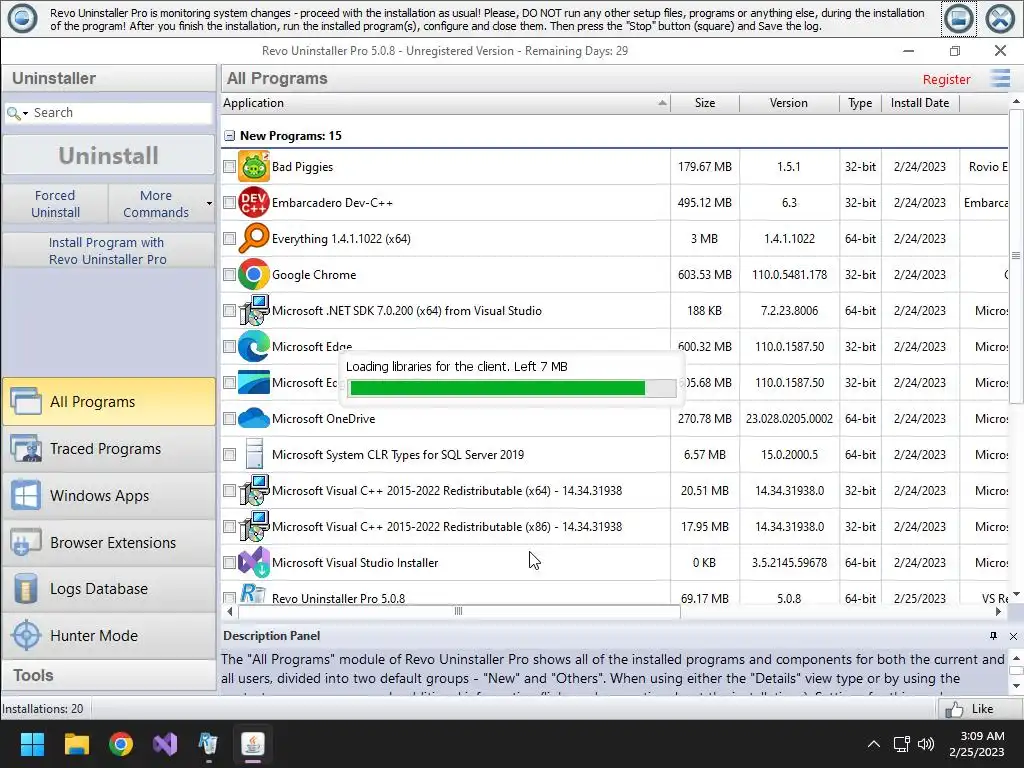Open the Windows Apps module
The height and width of the screenshot is (768, 1024).
tap(109, 496)
